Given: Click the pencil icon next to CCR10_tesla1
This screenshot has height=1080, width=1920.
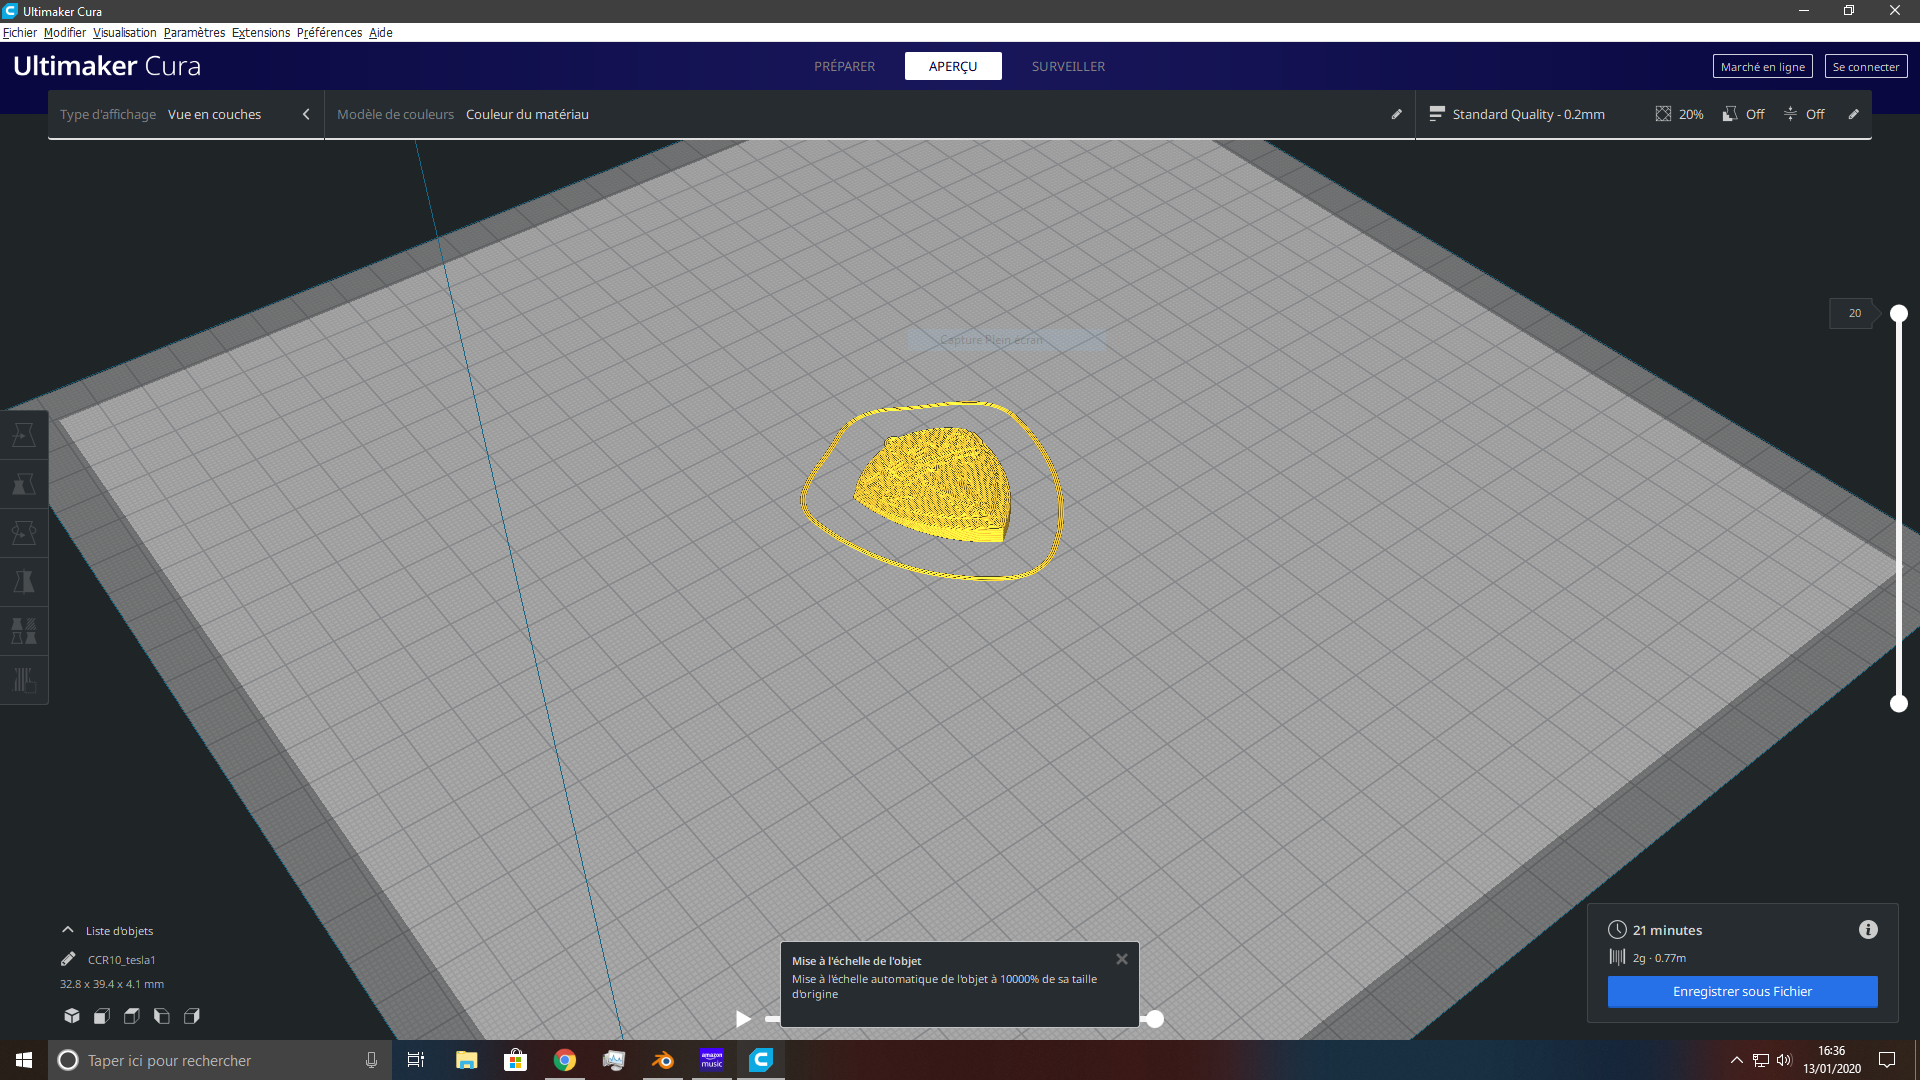Looking at the screenshot, I should pyautogui.click(x=68, y=959).
